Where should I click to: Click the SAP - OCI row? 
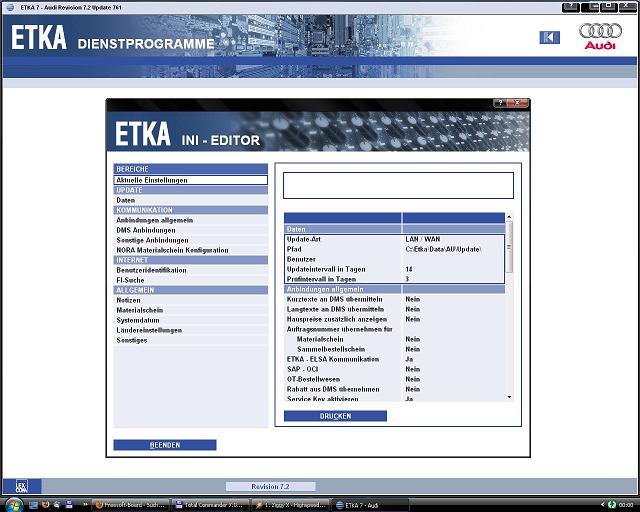[394, 369]
